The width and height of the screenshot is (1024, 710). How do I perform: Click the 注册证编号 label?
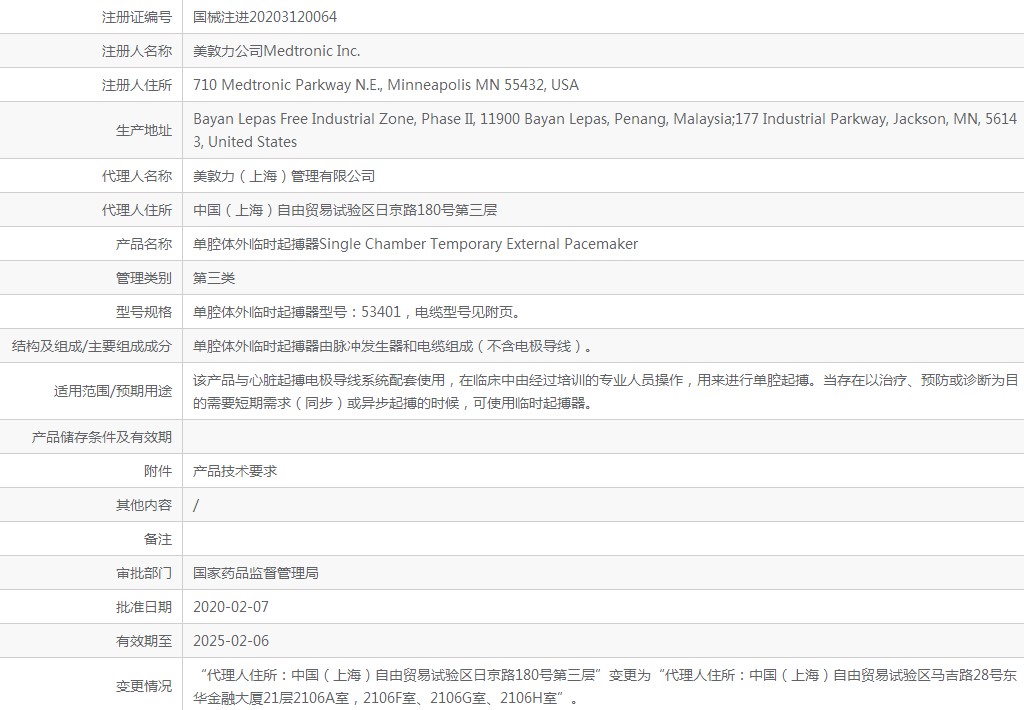click(136, 17)
